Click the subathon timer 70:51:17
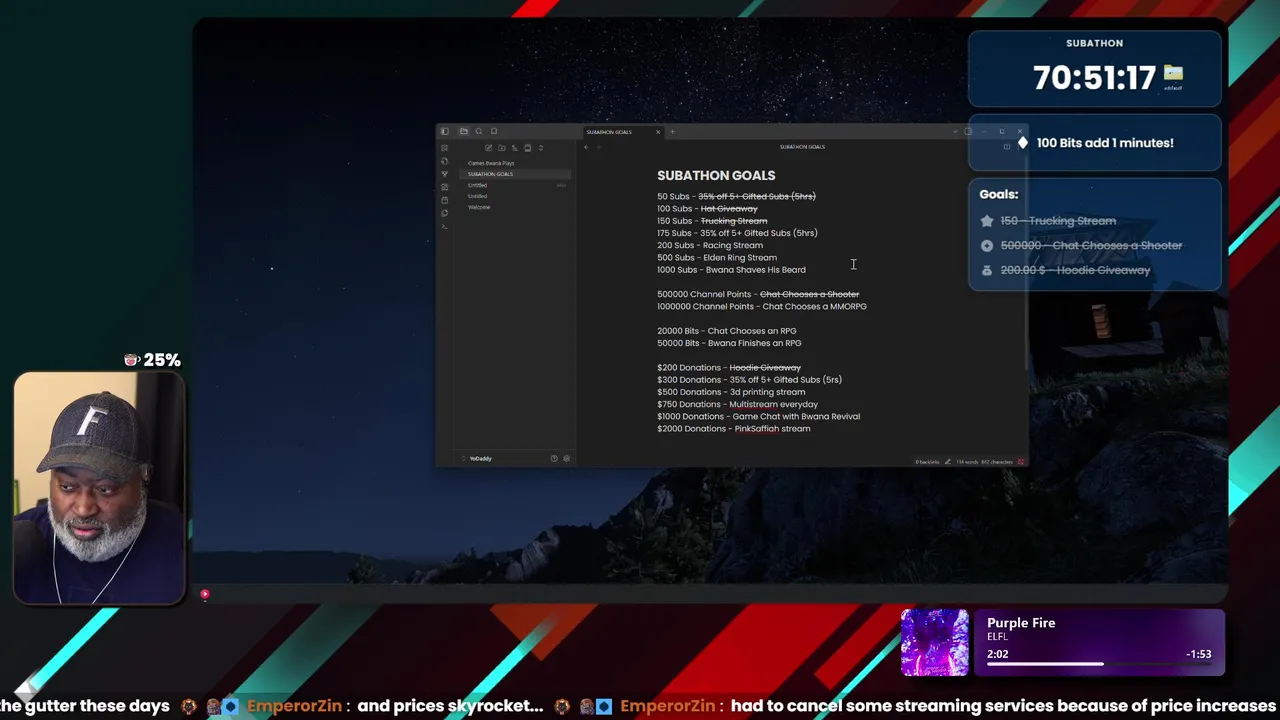 pos(1094,78)
